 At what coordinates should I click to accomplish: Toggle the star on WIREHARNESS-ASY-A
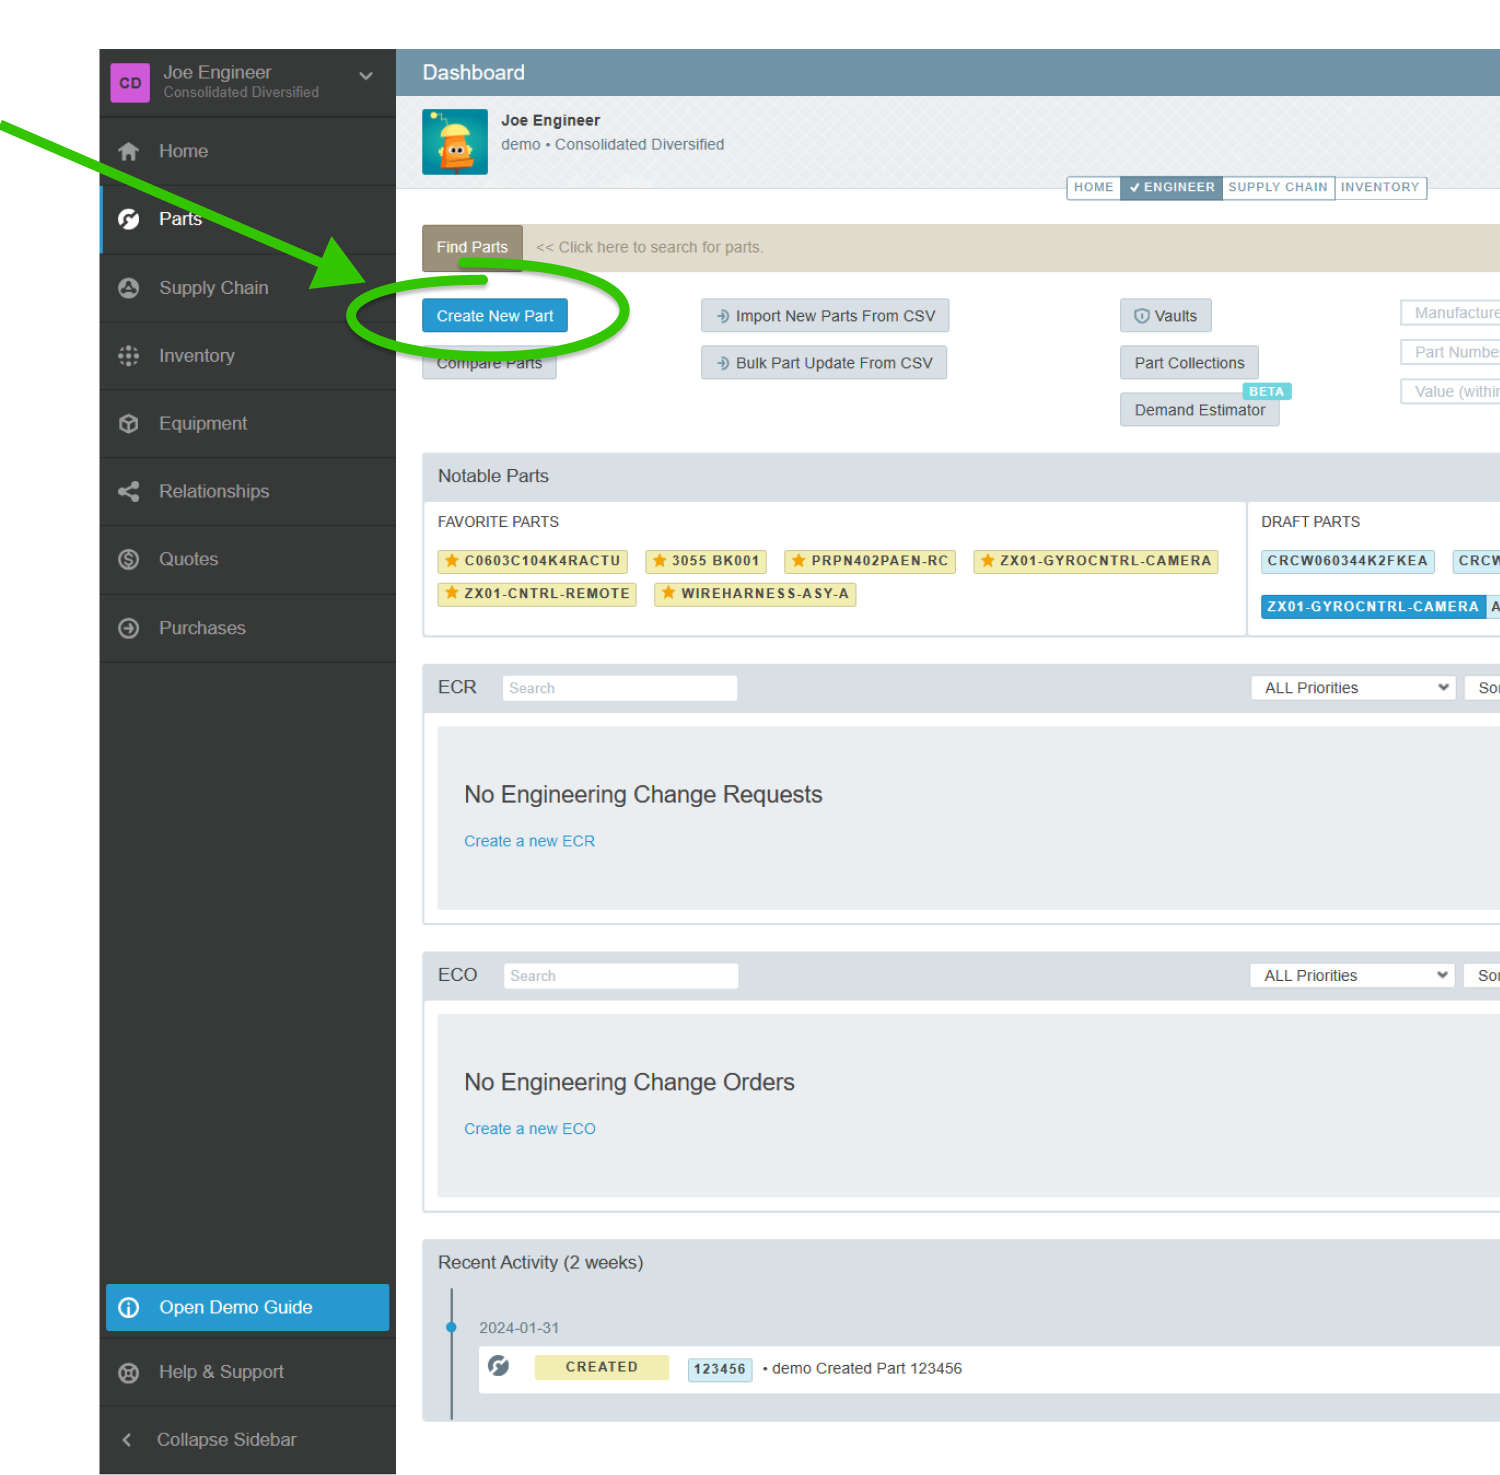point(668,594)
